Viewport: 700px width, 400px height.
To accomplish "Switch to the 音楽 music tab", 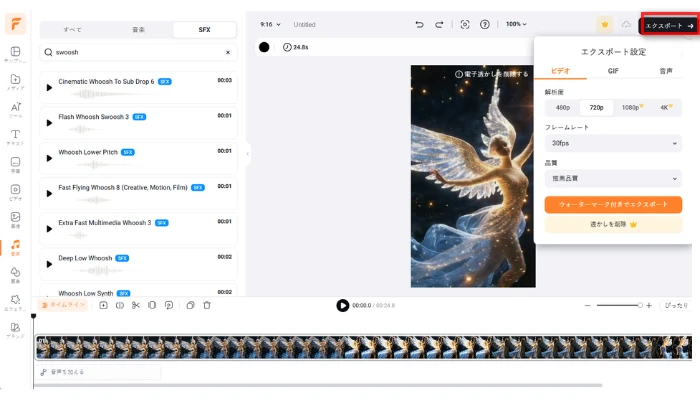I will point(138,30).
